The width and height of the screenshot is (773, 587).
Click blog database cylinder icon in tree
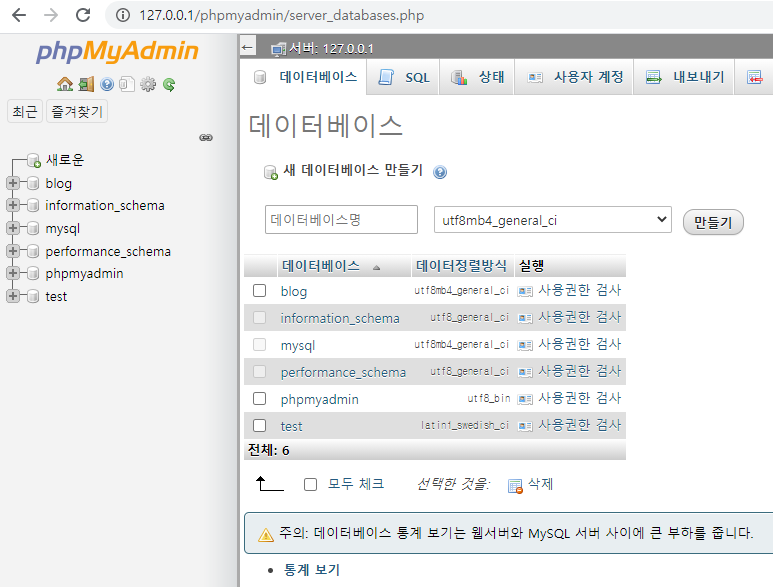click(x=33, y=183)
